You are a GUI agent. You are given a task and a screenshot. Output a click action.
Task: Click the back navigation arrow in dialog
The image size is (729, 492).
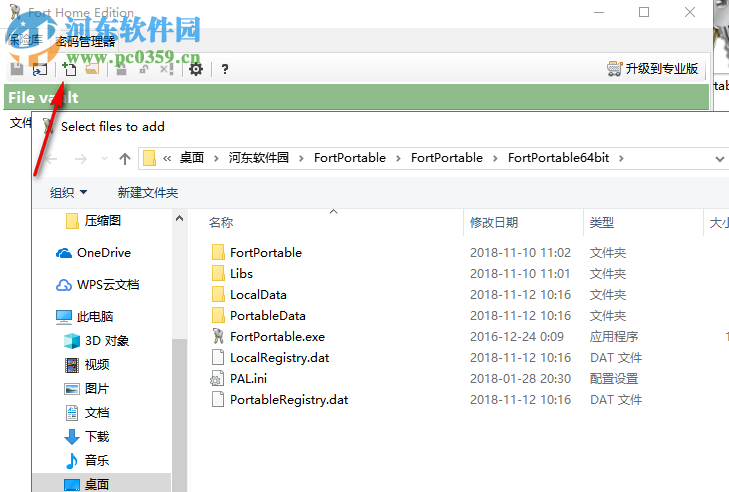[x=51, y=159]
